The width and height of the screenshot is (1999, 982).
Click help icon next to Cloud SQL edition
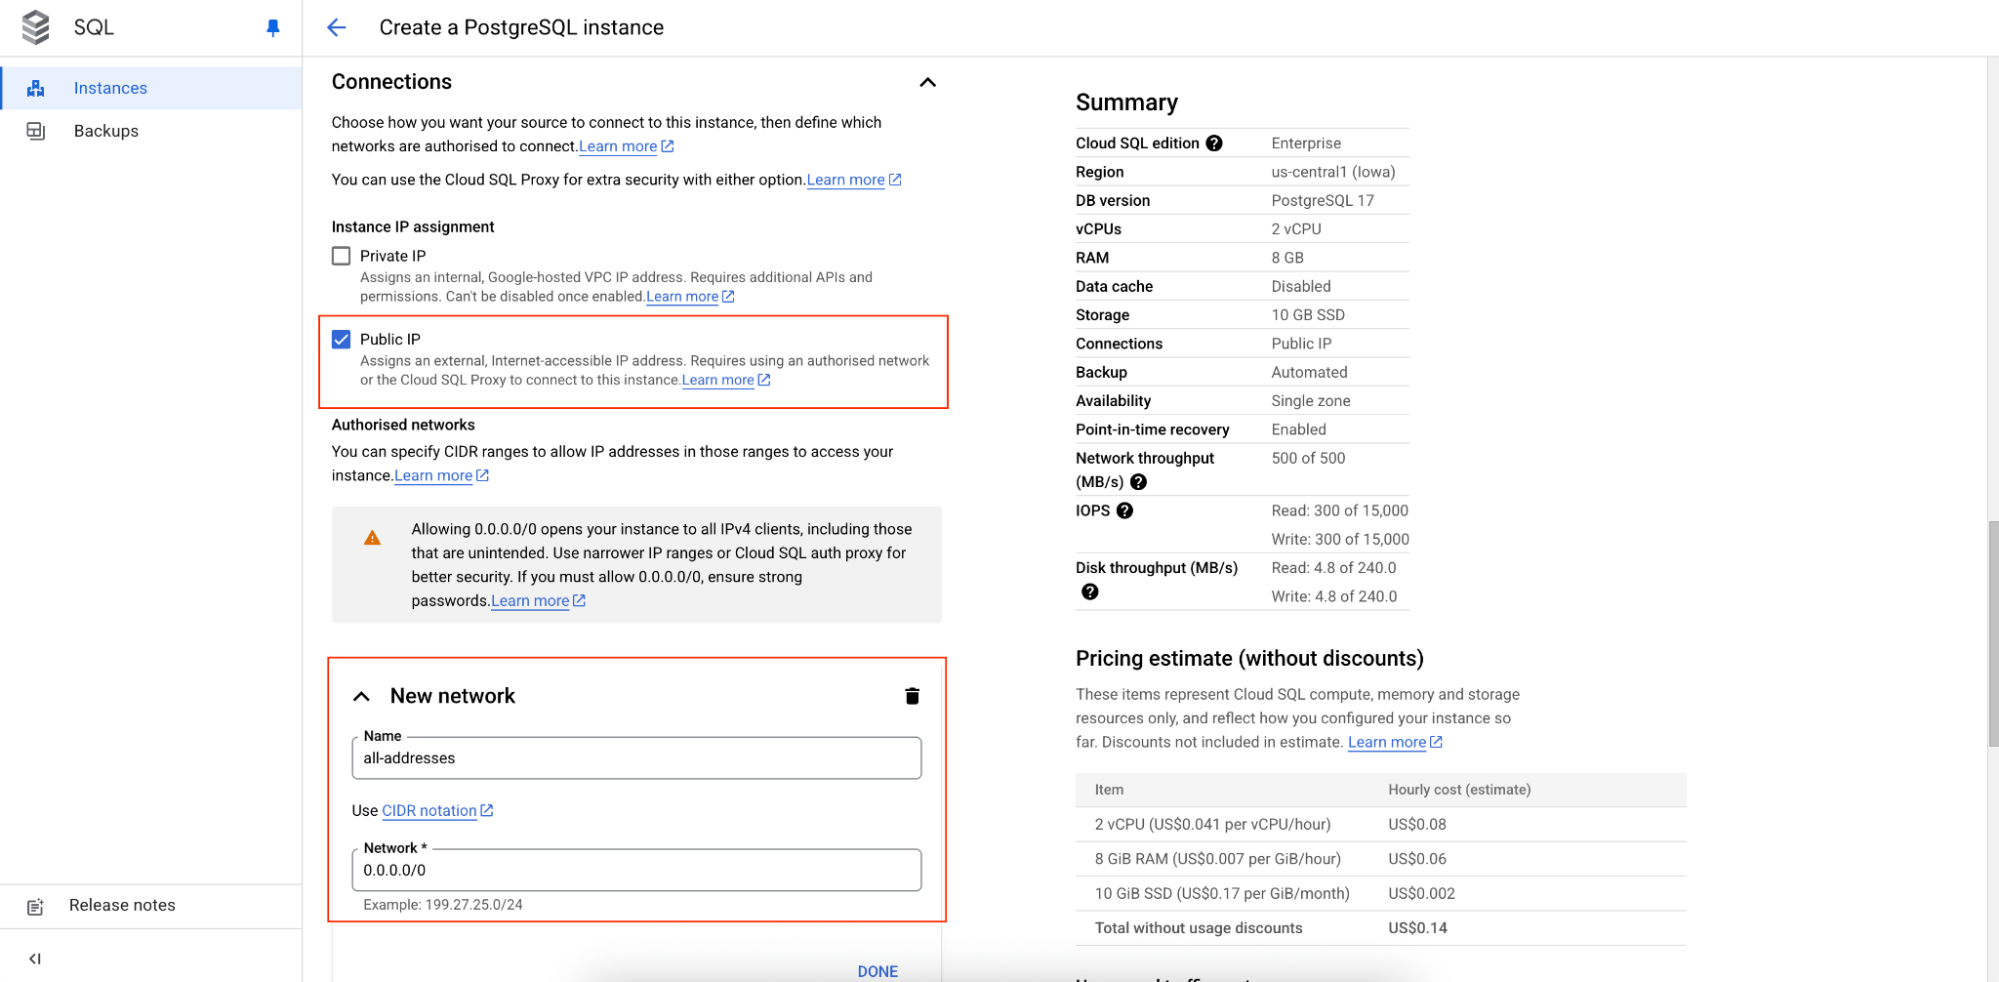pos(1214,143)
